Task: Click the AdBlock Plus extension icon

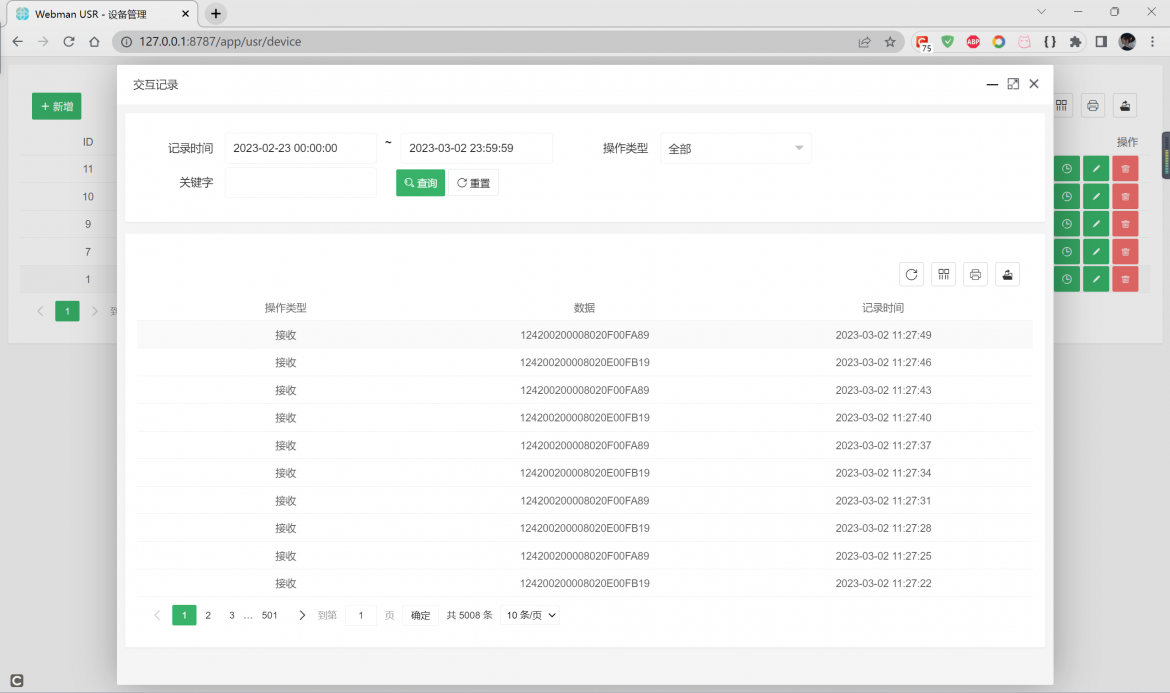Action: pyautogui.click(x=973, y=42)
